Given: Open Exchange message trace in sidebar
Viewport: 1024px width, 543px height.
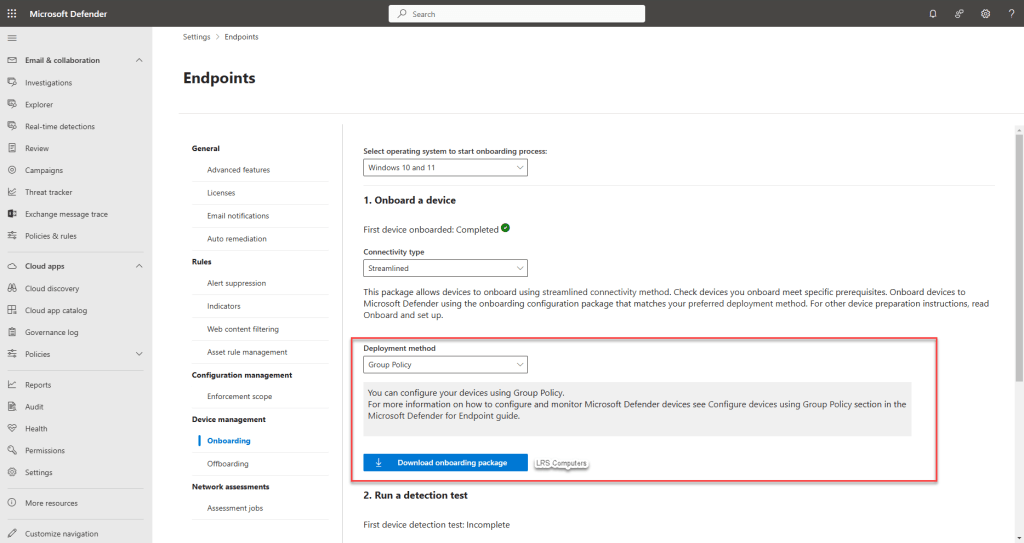Looking at the screenshot, I should [x=66, y=214].
